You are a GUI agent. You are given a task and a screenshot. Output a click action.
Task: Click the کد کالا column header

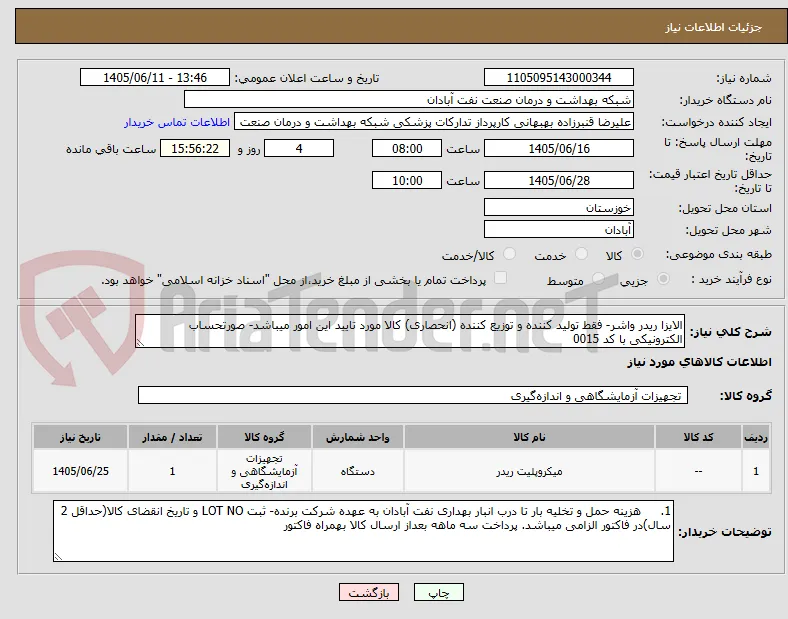point(698,437)
